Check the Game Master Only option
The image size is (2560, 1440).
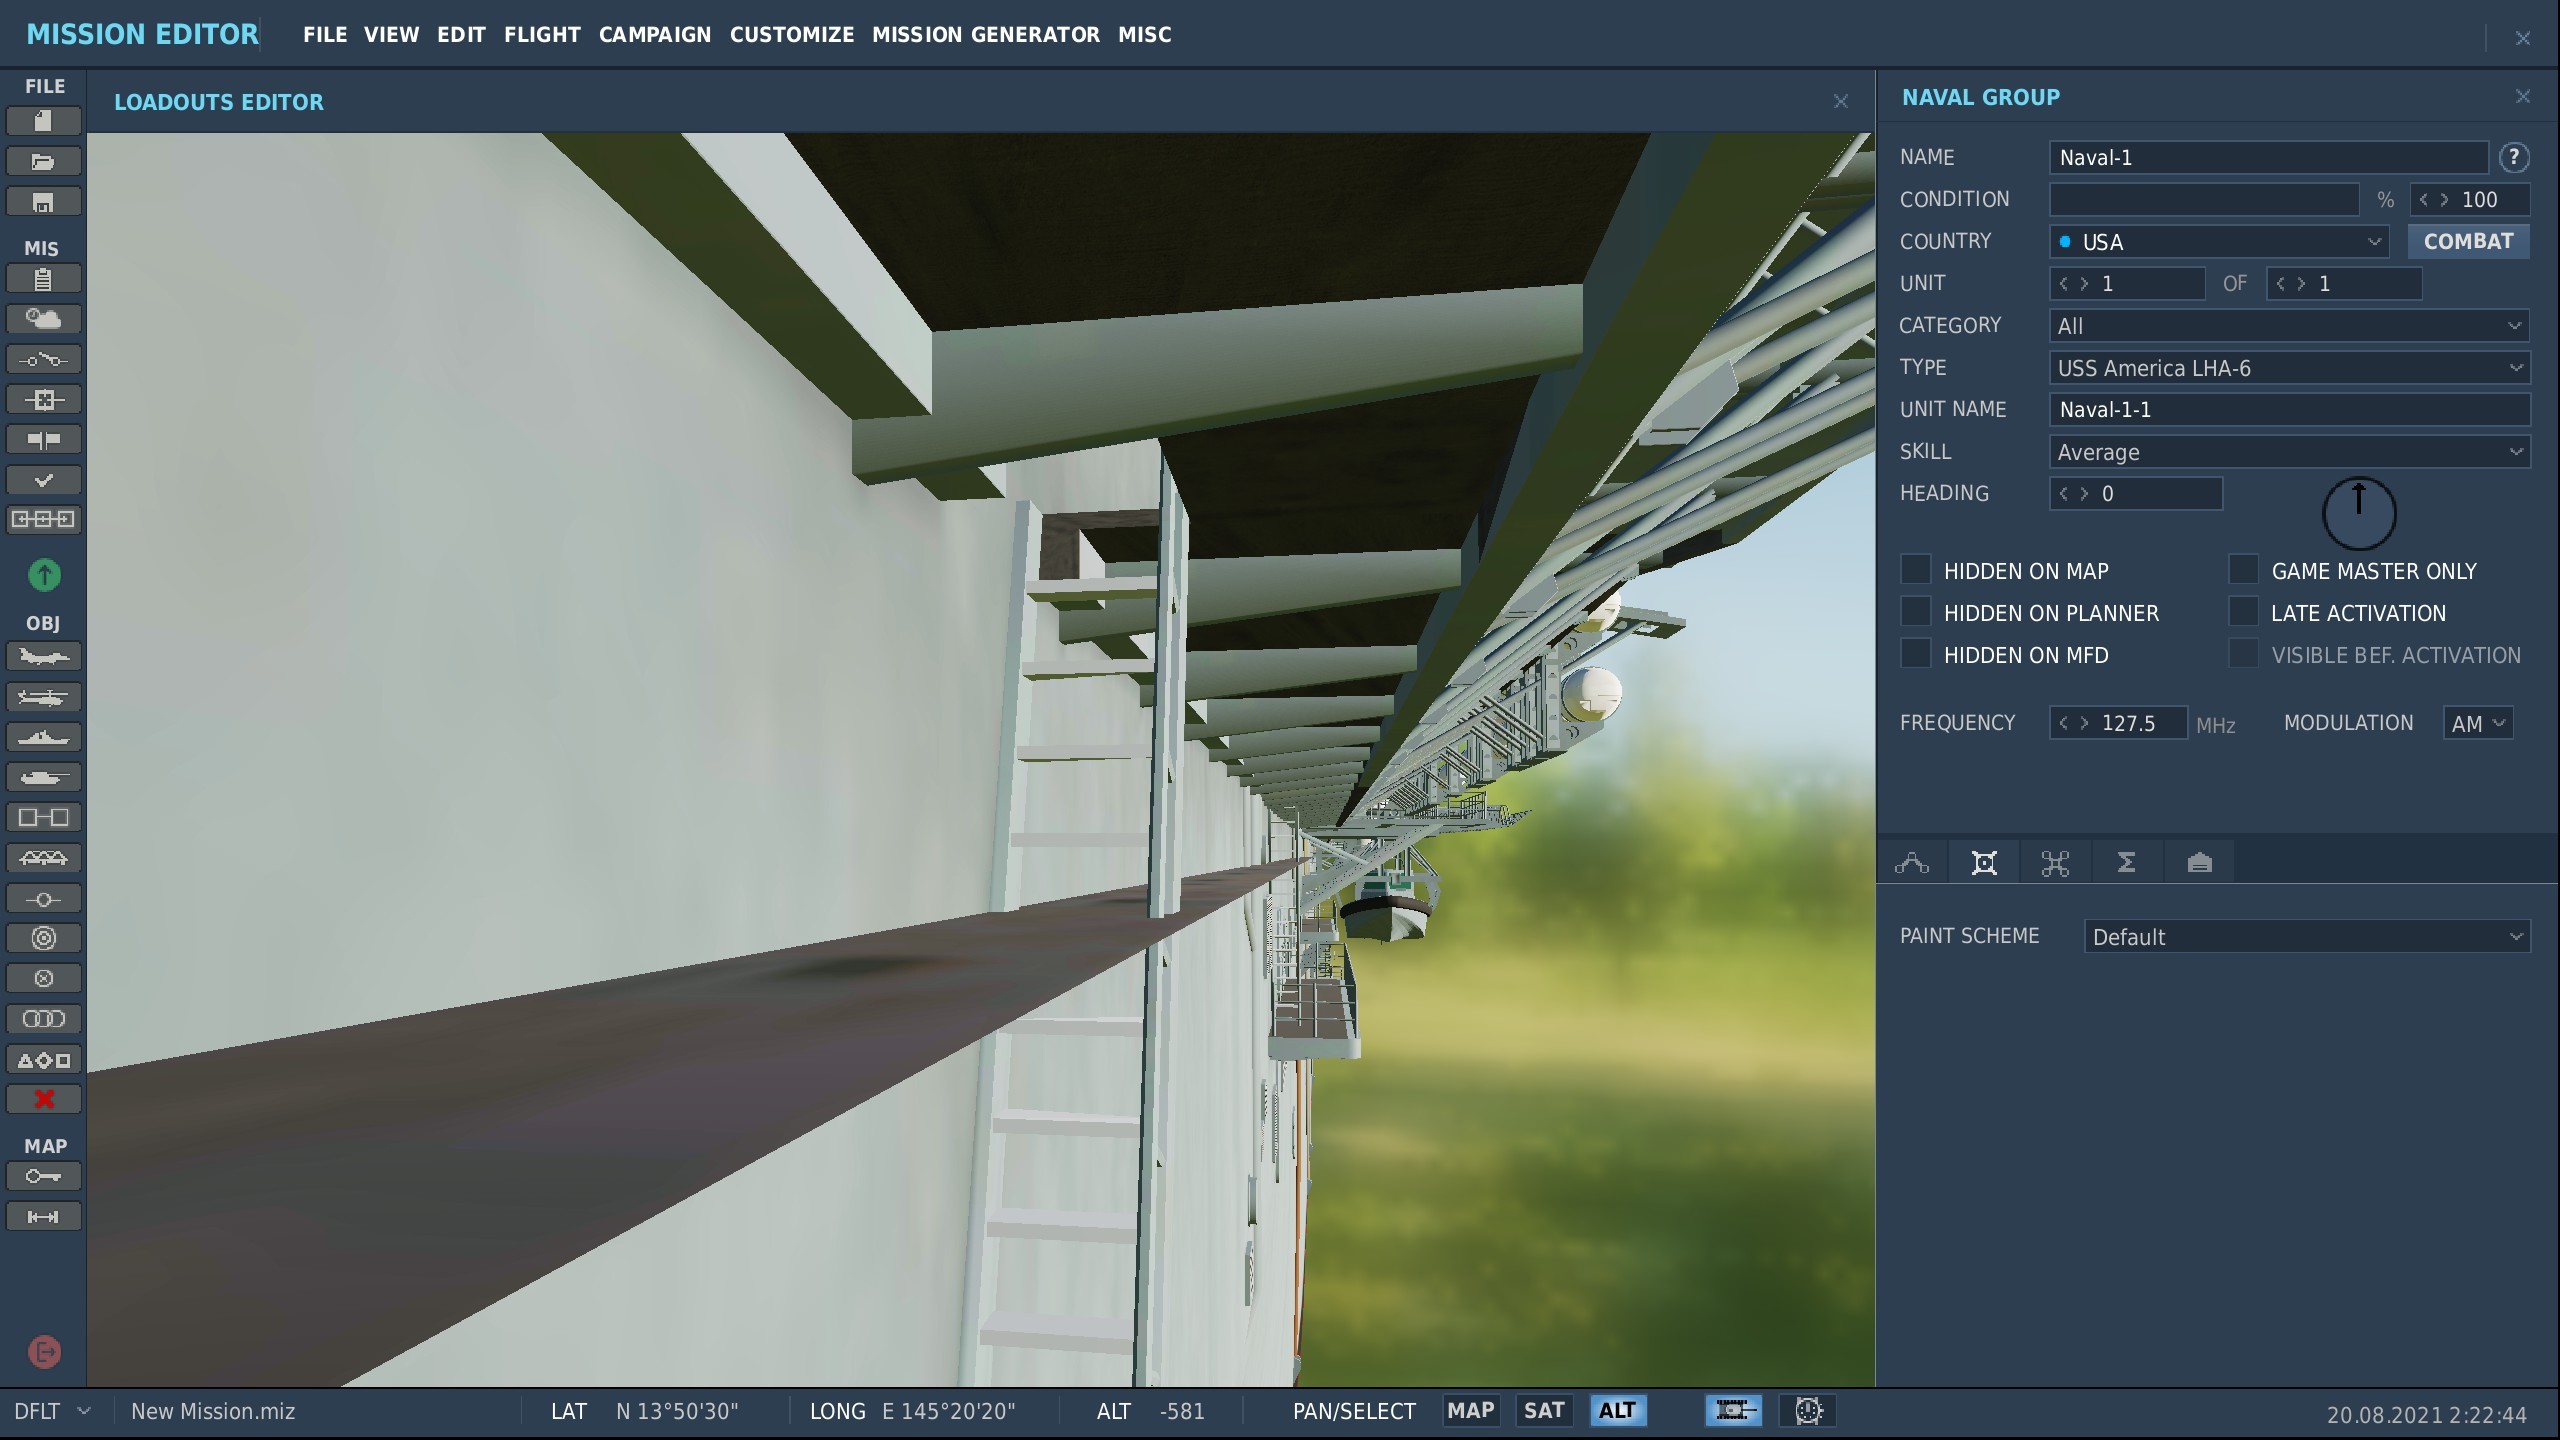point(2243,570)
